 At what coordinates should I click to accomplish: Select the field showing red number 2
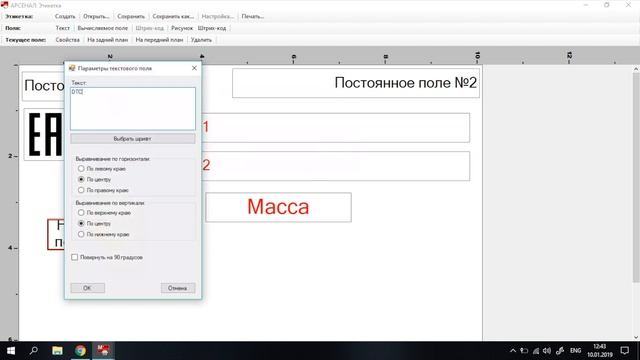[x=335, y=166]
